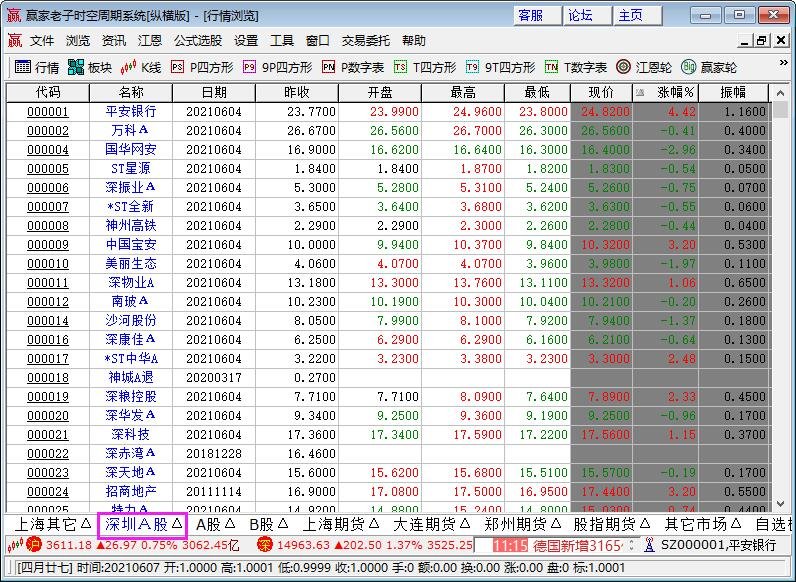
Task: Open the K线 candlestick chart icon
Action: click(128, 67)
